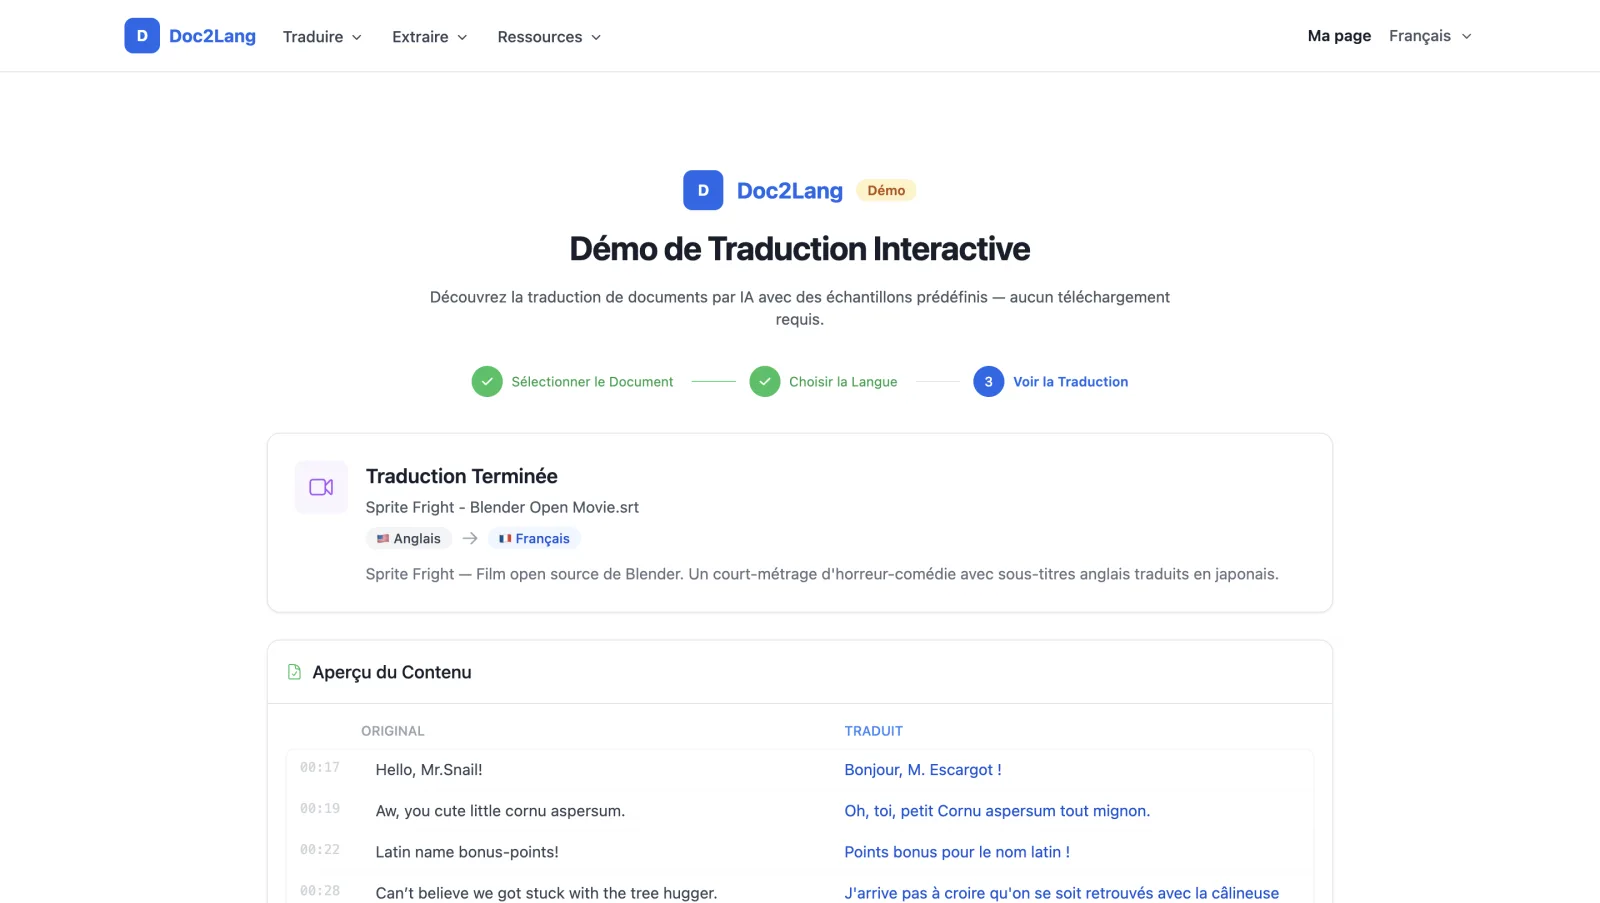1600x903 pixels.
Task: Click 'Oh, toi, petit Cornu aspersum' translation
Action: click(997, 811)
